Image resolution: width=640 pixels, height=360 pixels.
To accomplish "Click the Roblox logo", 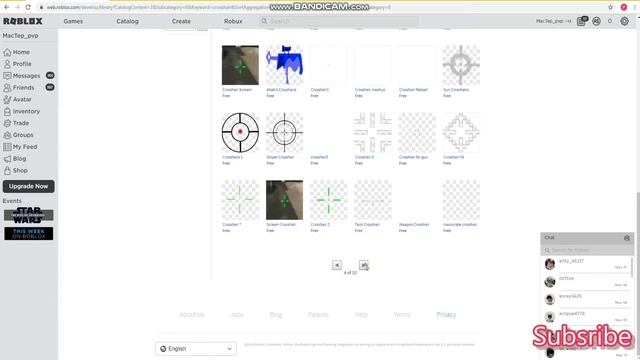I will (23, 21).
